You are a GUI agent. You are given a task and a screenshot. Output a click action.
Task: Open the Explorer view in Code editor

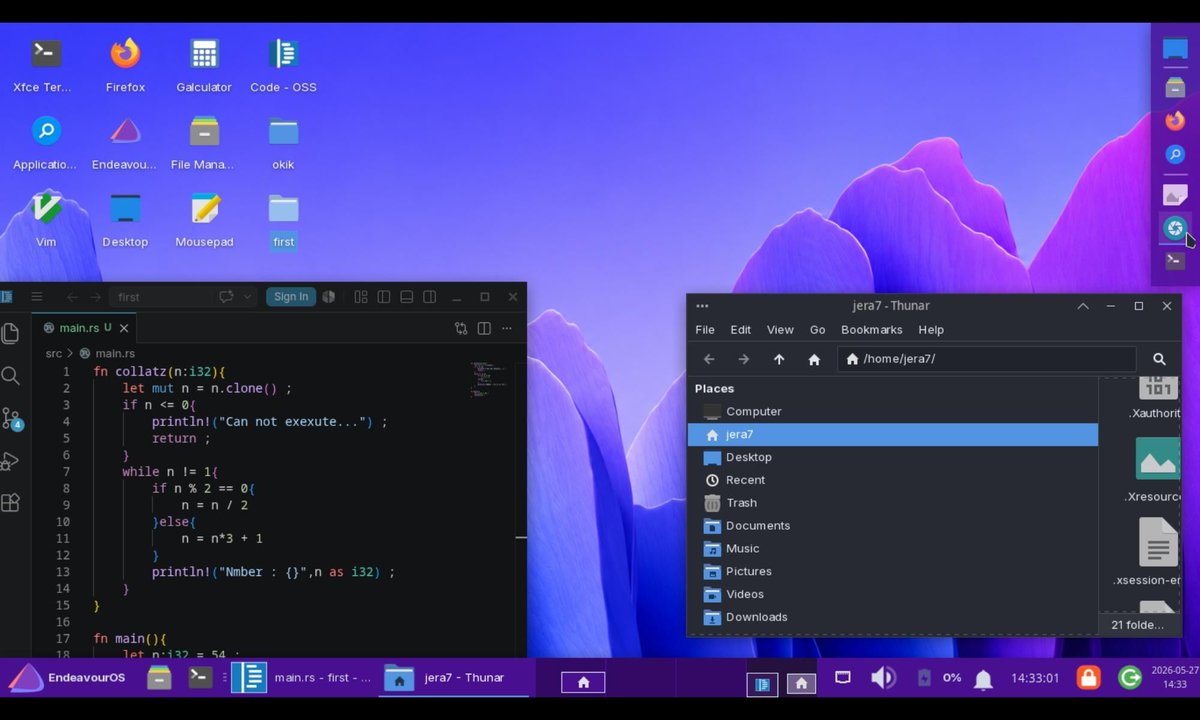point(10,333)
